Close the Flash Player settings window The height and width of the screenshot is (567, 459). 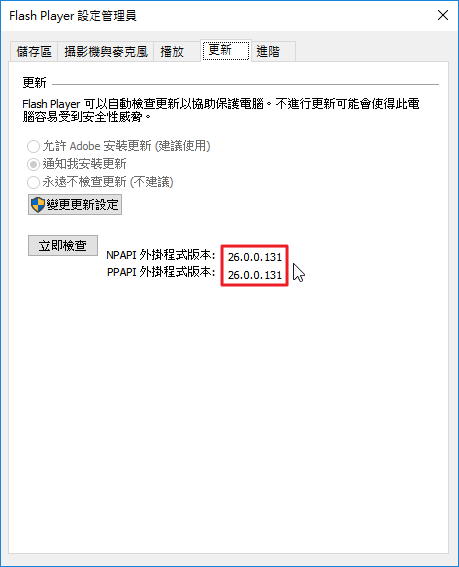click(x=443, y=15)
